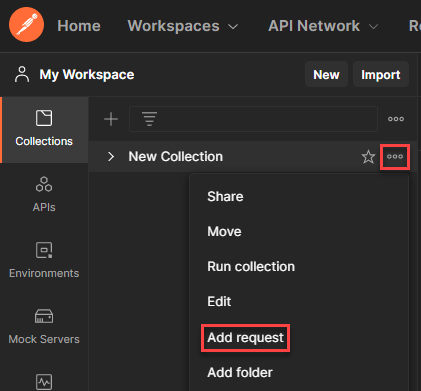The height and width of the screenshot is (391, 421).
Task: Focus the collections filter input field
Action: 253,119
